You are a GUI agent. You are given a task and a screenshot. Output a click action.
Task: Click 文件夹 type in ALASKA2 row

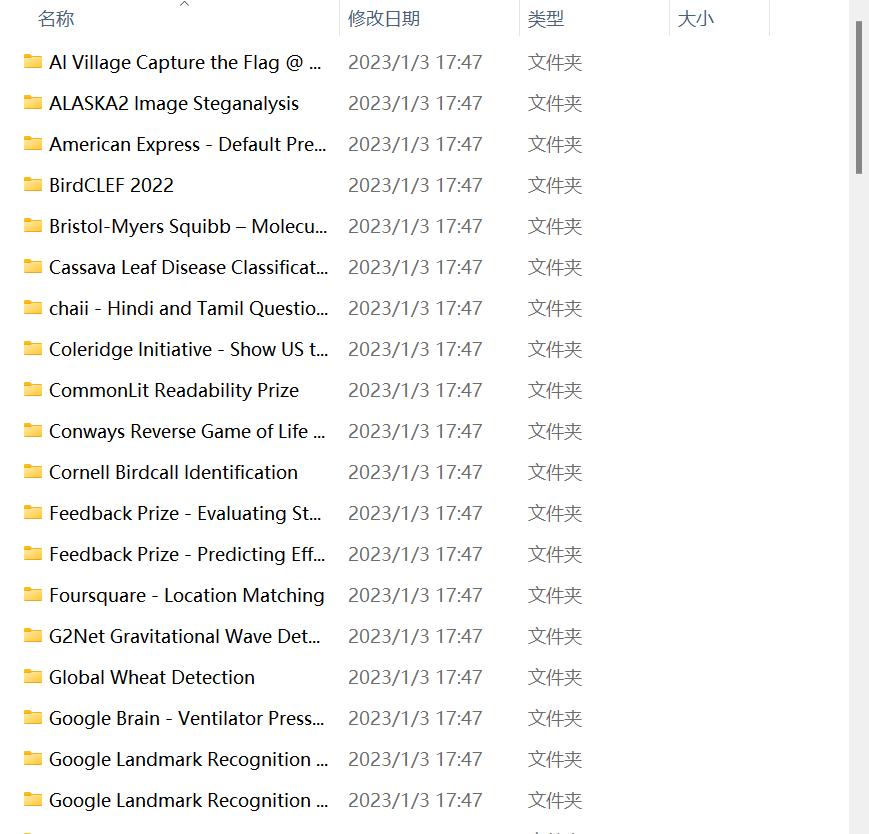tap(555, 104)
